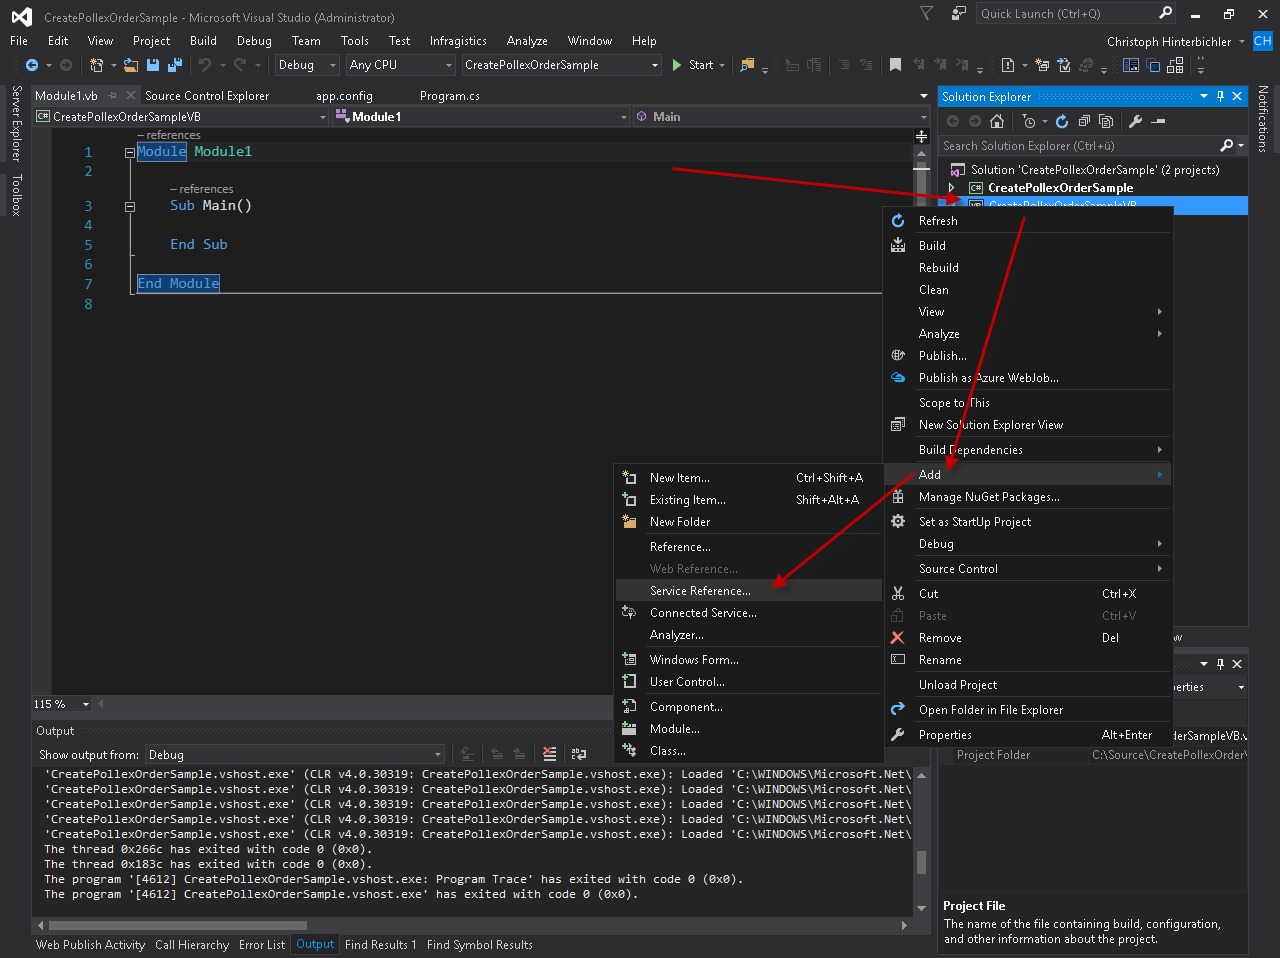Switch to the Program.cs tab
Viewport: 1280px width, 958px height.
[x=449, y=96]
